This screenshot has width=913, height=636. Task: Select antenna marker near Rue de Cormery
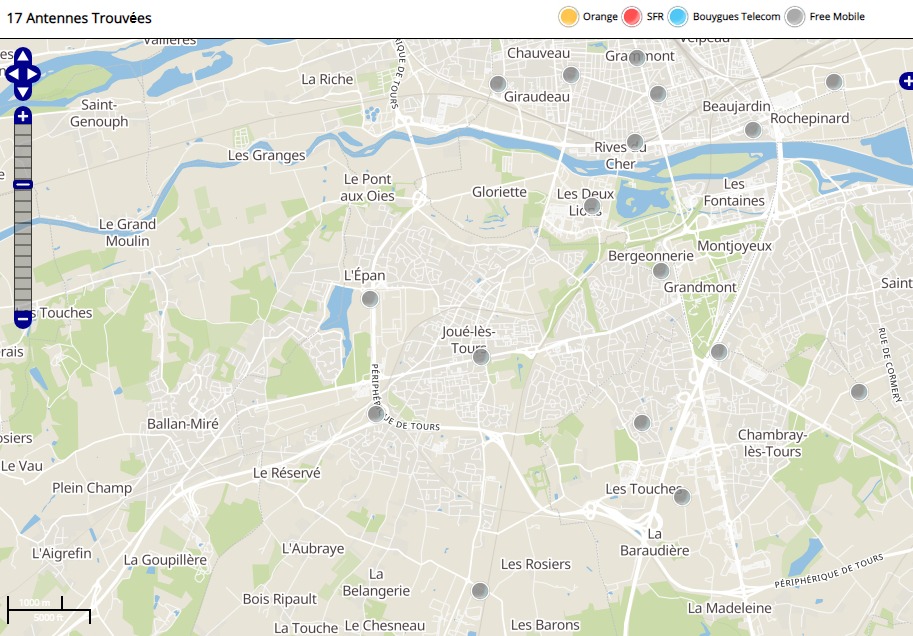(859, 391)
